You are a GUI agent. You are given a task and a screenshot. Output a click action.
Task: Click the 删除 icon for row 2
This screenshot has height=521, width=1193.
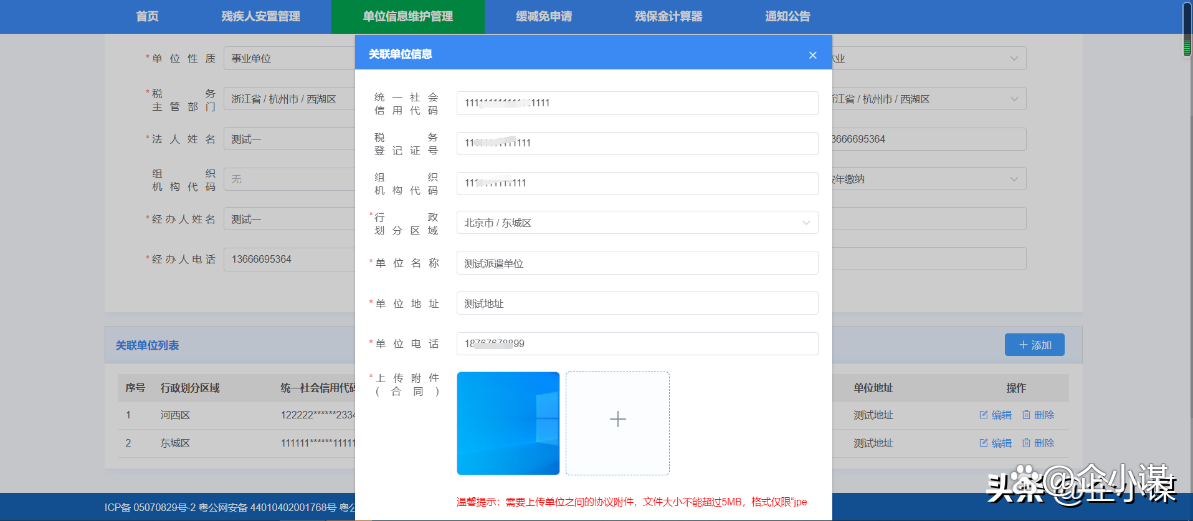(1037, 443)
